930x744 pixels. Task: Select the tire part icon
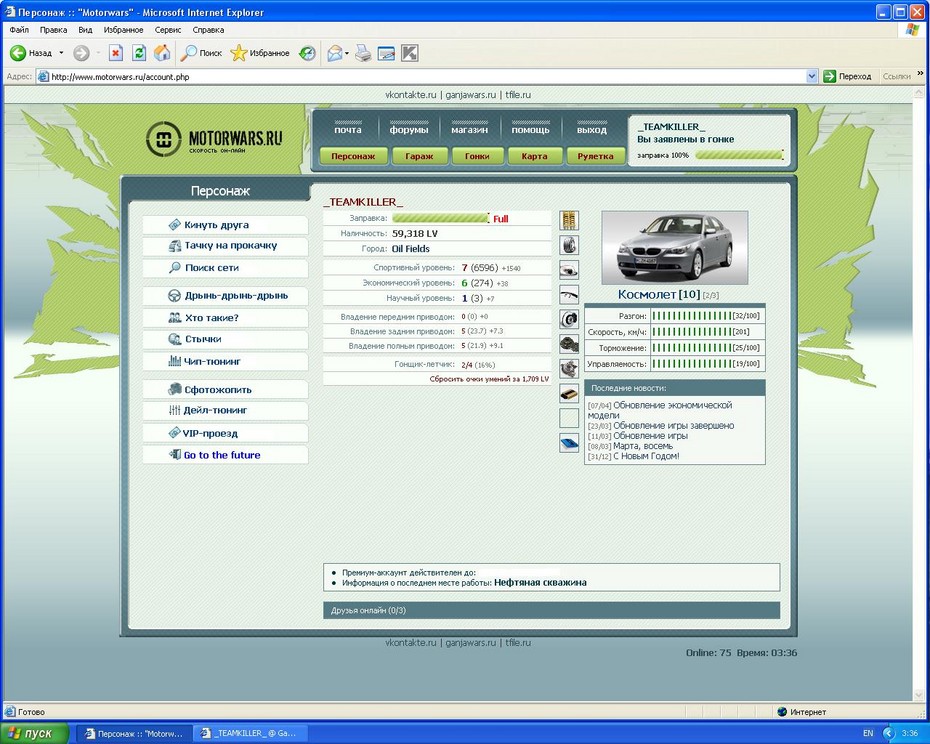[569, 245]
